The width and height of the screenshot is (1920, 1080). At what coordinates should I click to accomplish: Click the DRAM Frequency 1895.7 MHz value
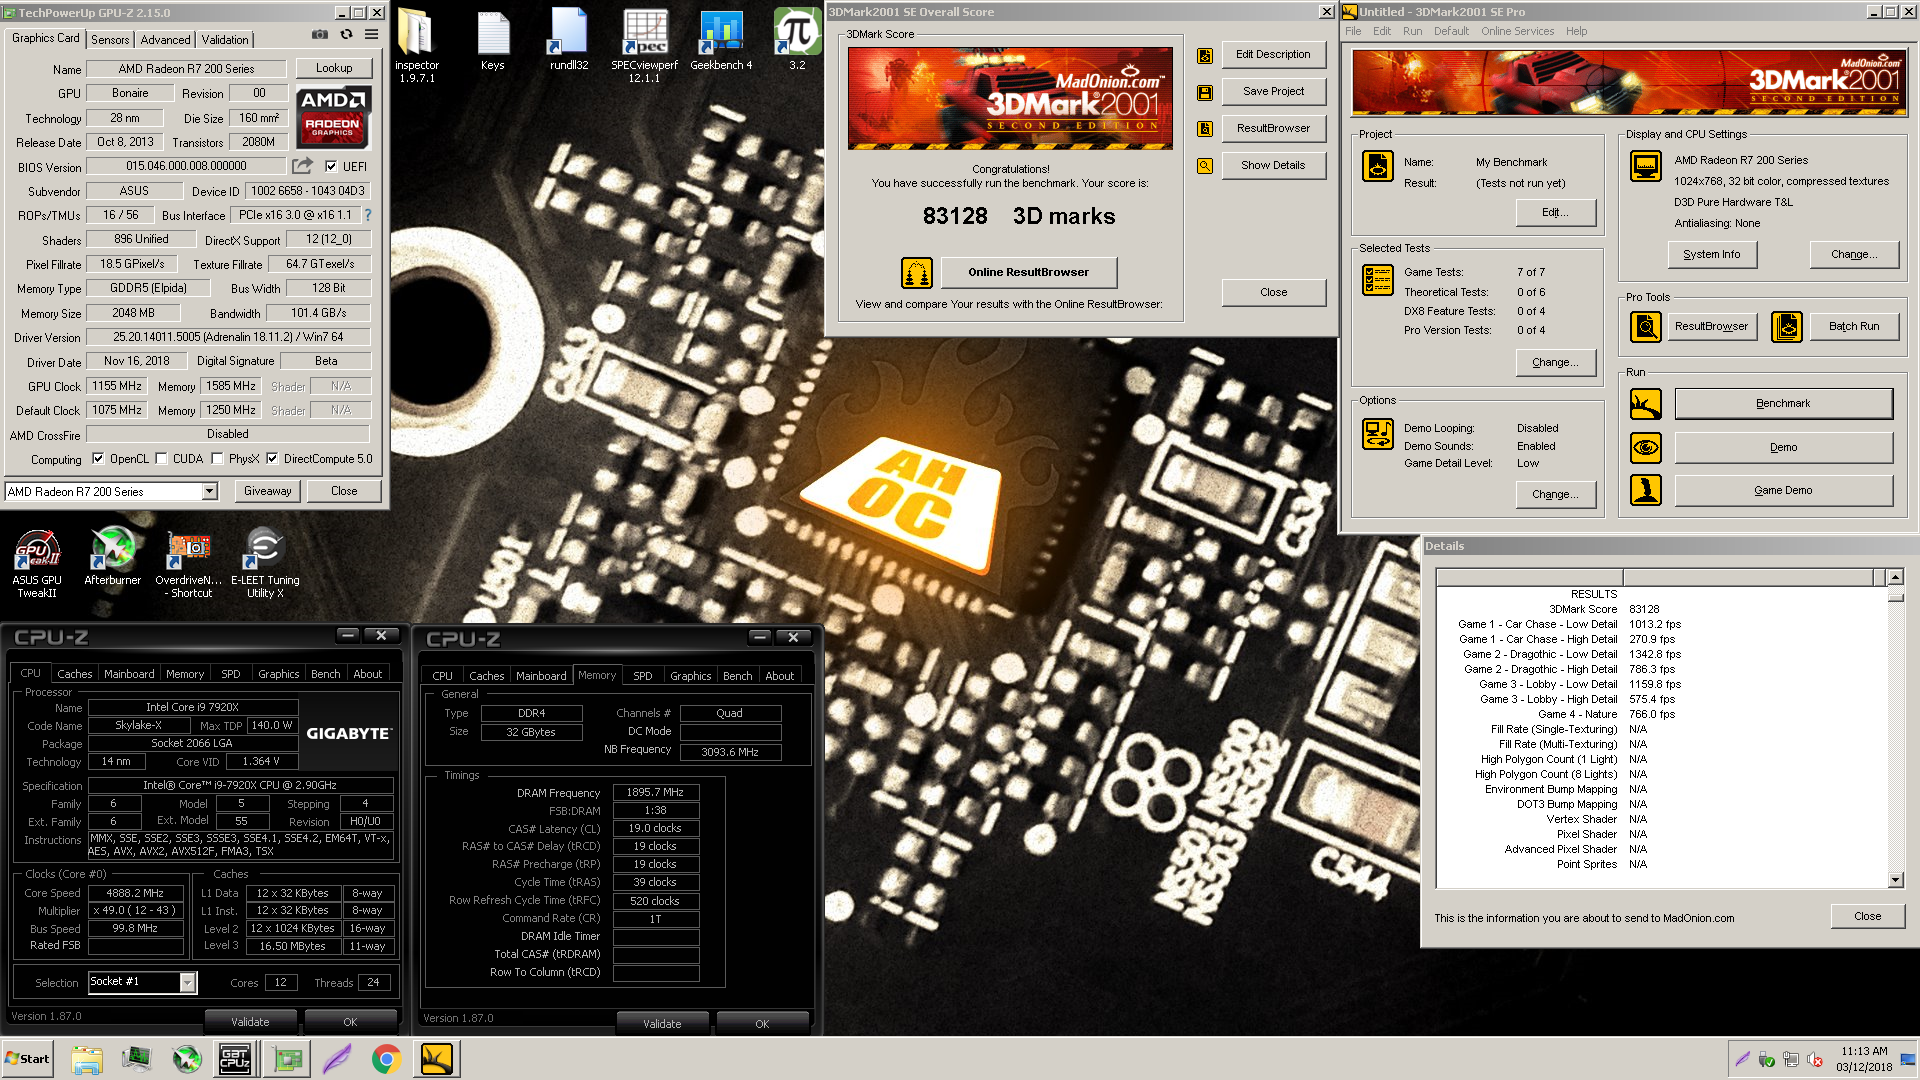point(655,792)
